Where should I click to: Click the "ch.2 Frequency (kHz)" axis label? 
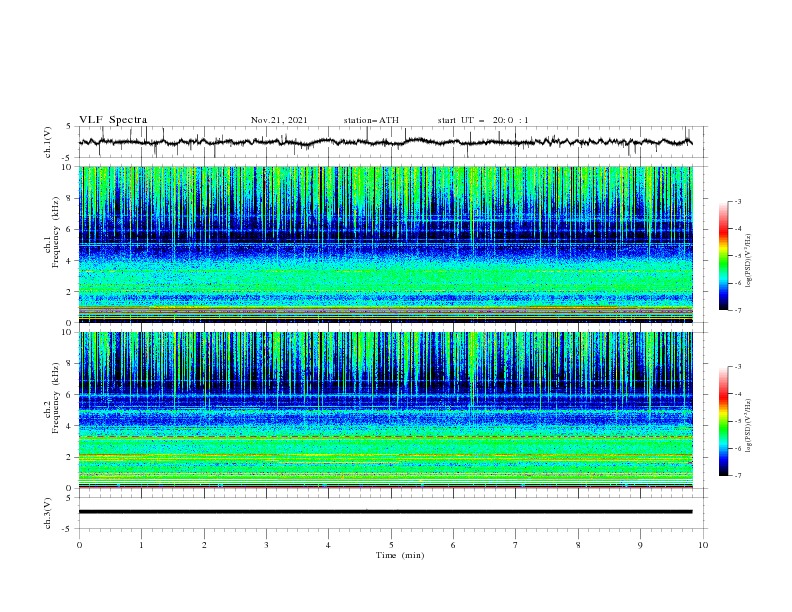[x=51, y=398]
